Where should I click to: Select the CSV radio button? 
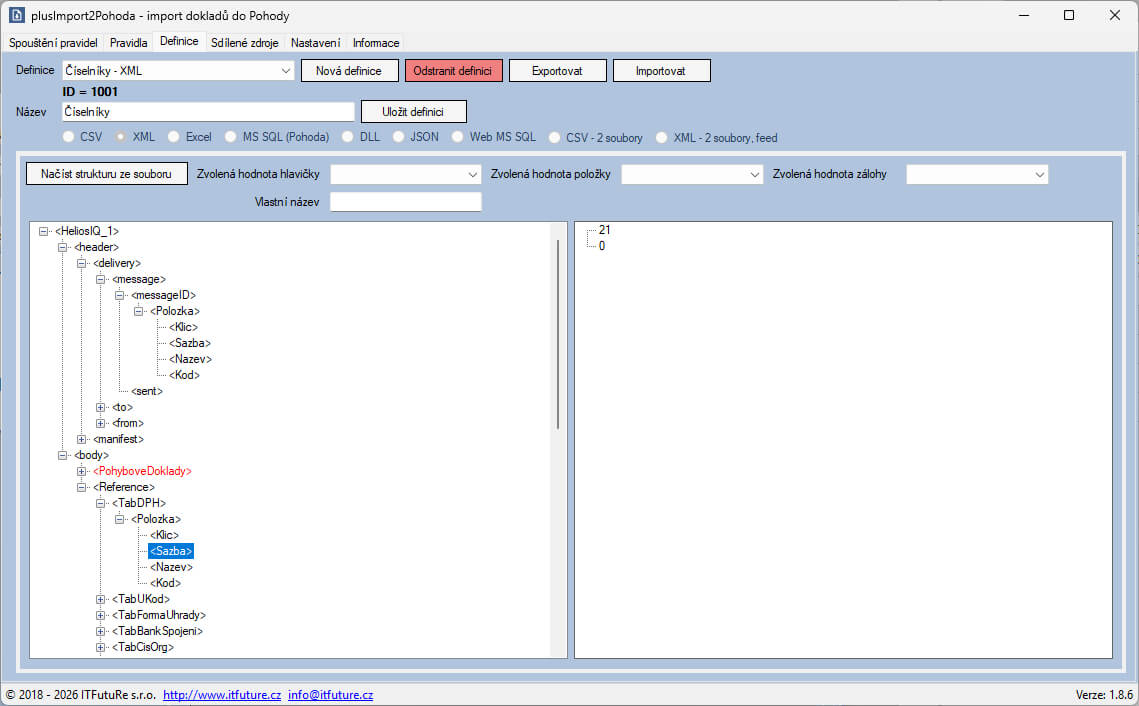(x=68, y=137)
